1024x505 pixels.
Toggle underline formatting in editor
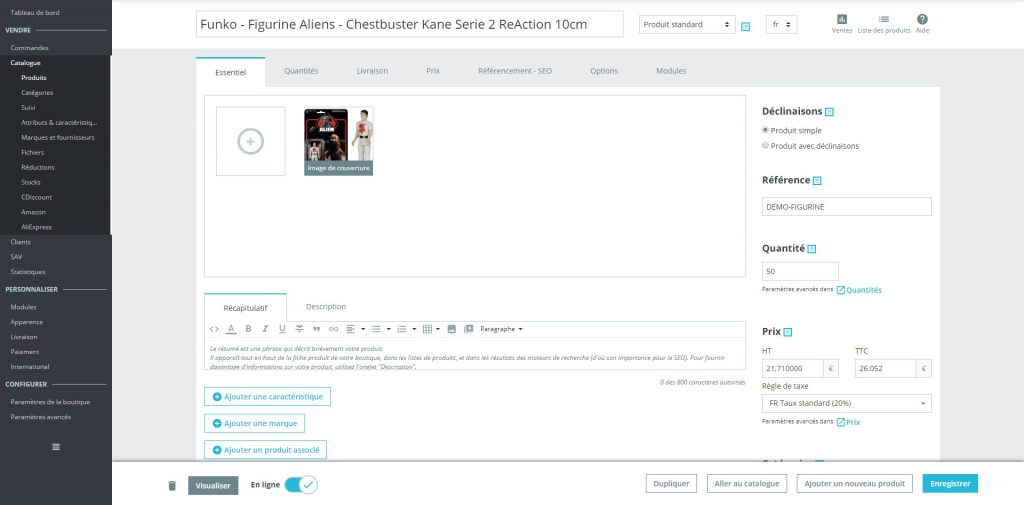[x=282, y=329]
